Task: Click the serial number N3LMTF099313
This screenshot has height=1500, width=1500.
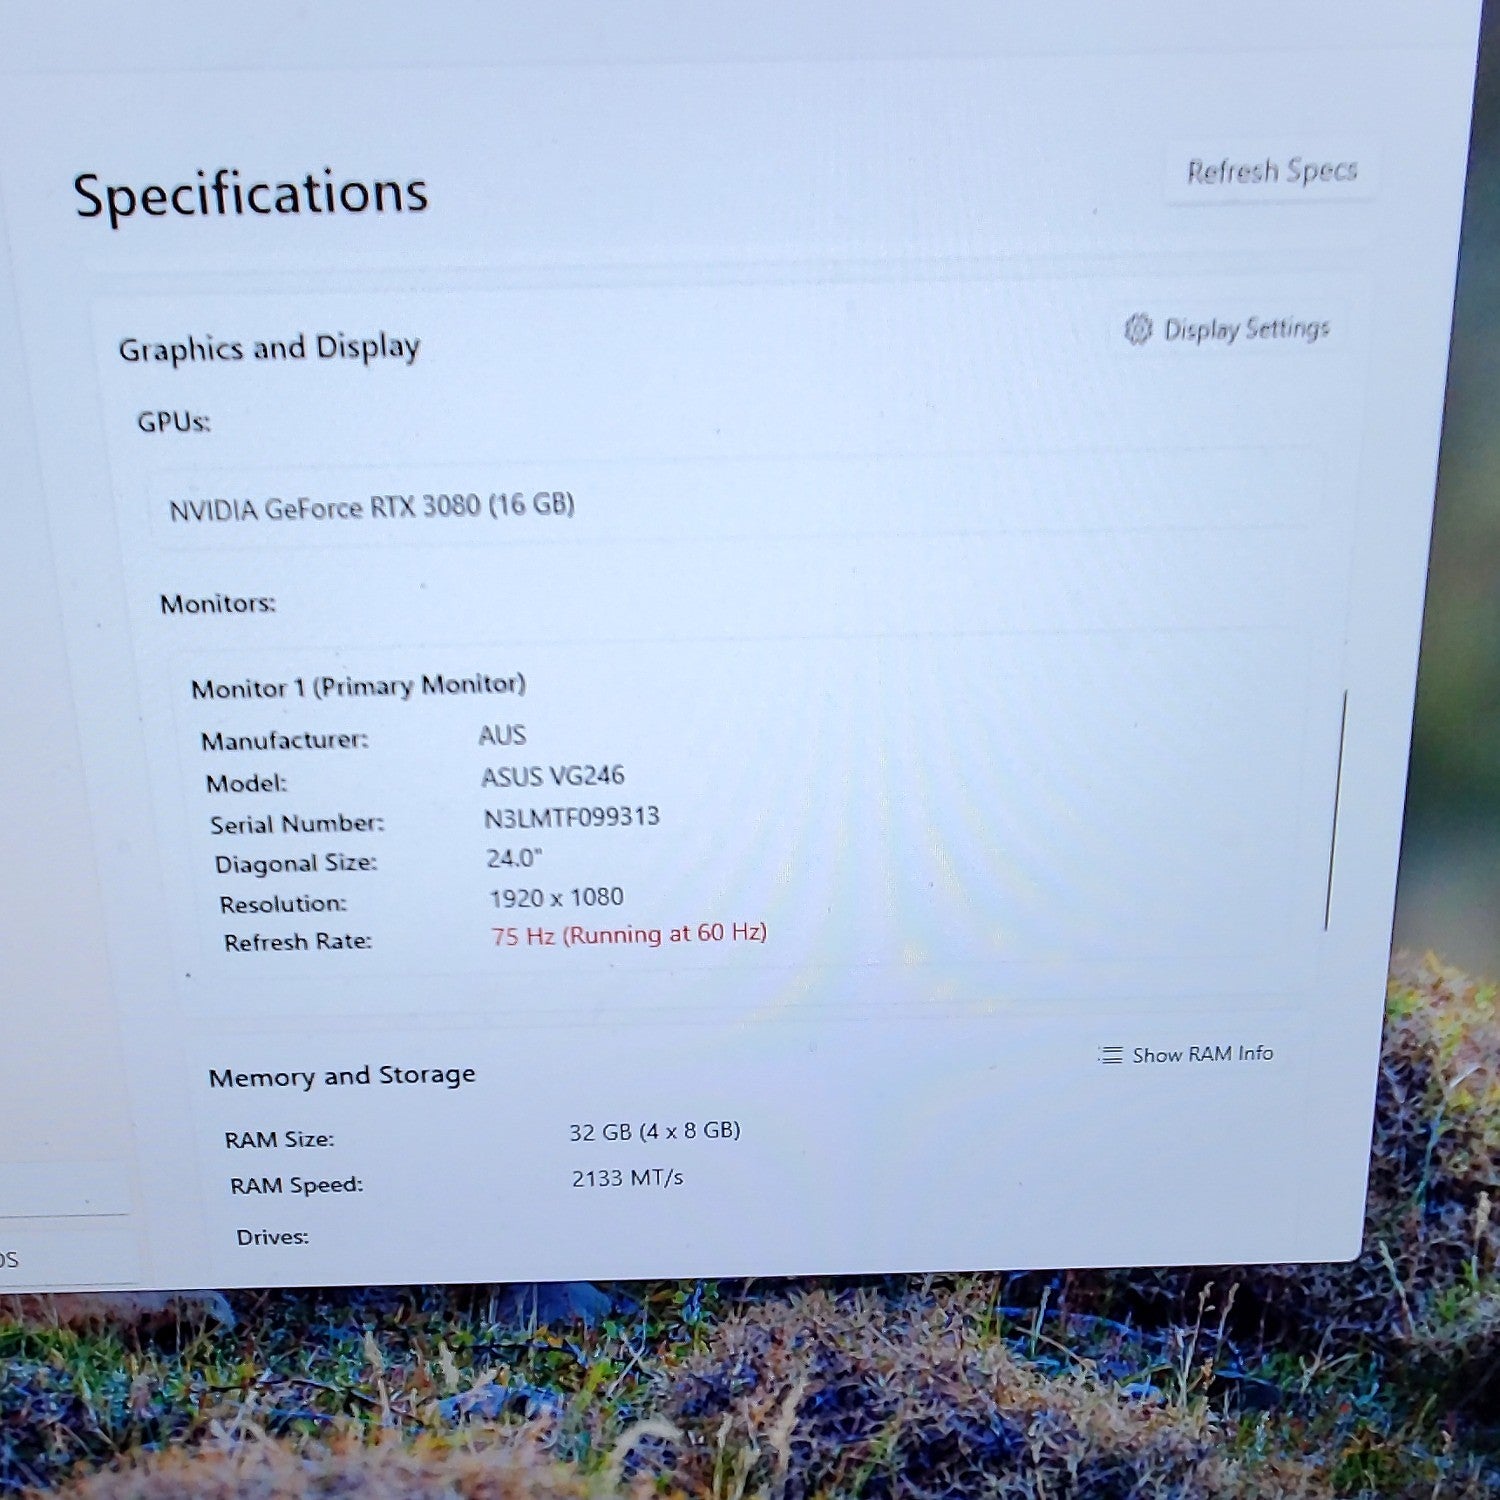Action: 572,817
